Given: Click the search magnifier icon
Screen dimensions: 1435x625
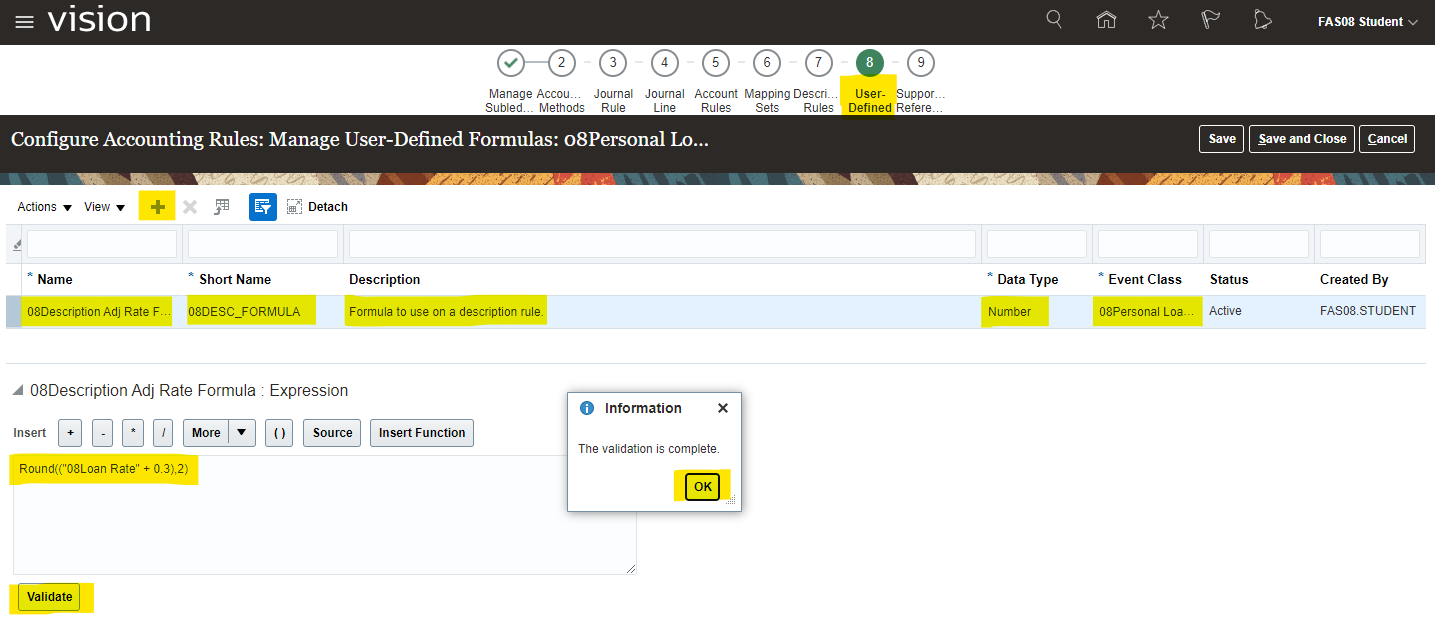Looking at the screenshot, I should click(1054, 20).
